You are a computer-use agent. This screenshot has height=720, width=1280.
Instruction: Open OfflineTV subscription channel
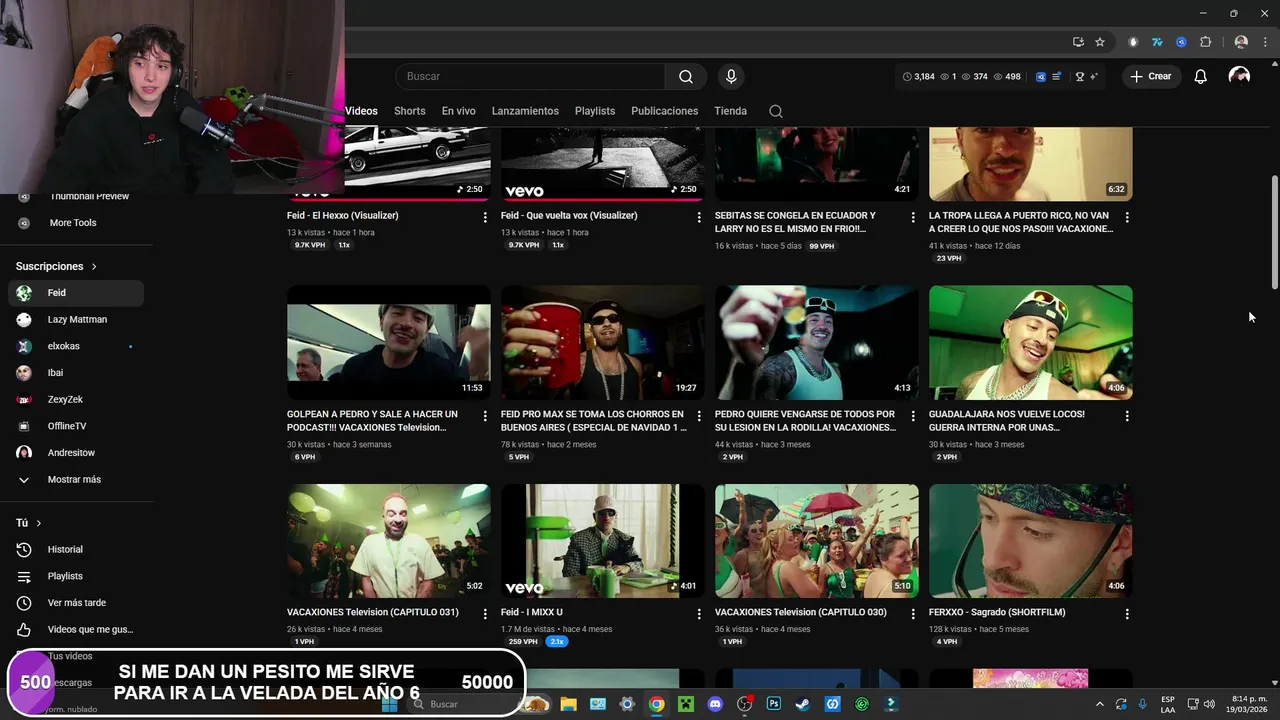76,426
